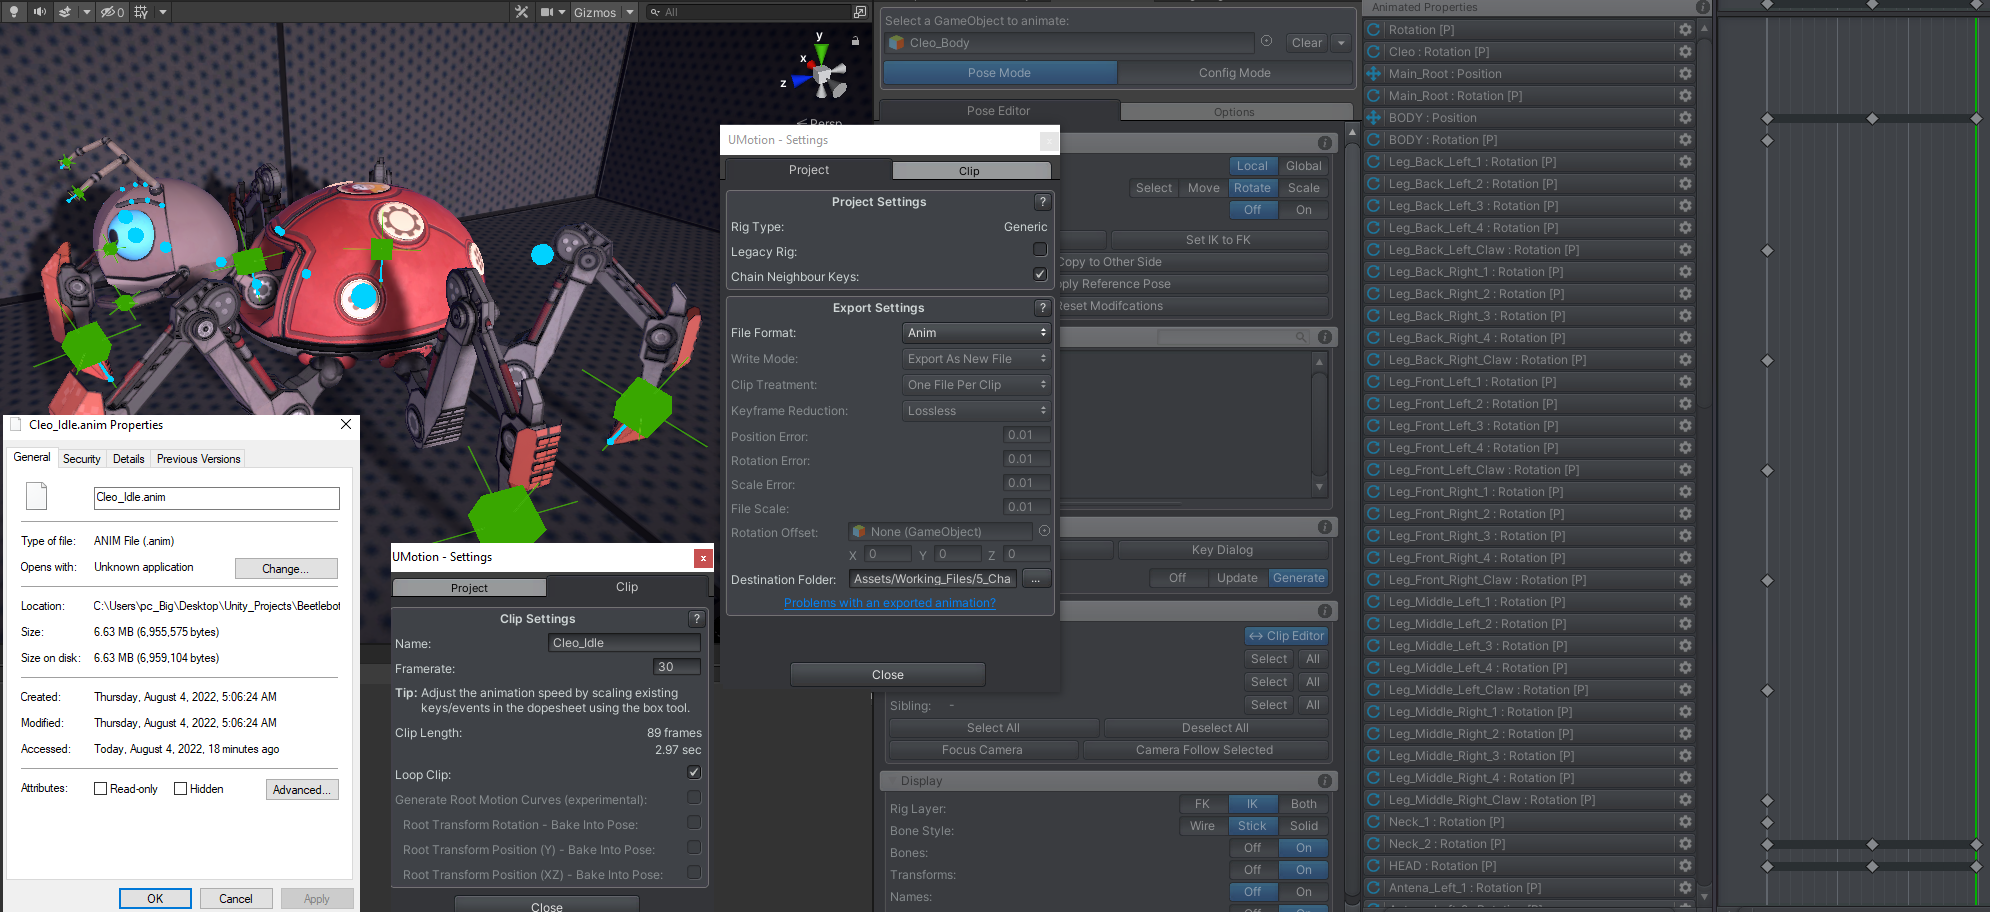Open dropdown arrow next to Clear button
1990x912 pixels.
(x=1341, y=43)
